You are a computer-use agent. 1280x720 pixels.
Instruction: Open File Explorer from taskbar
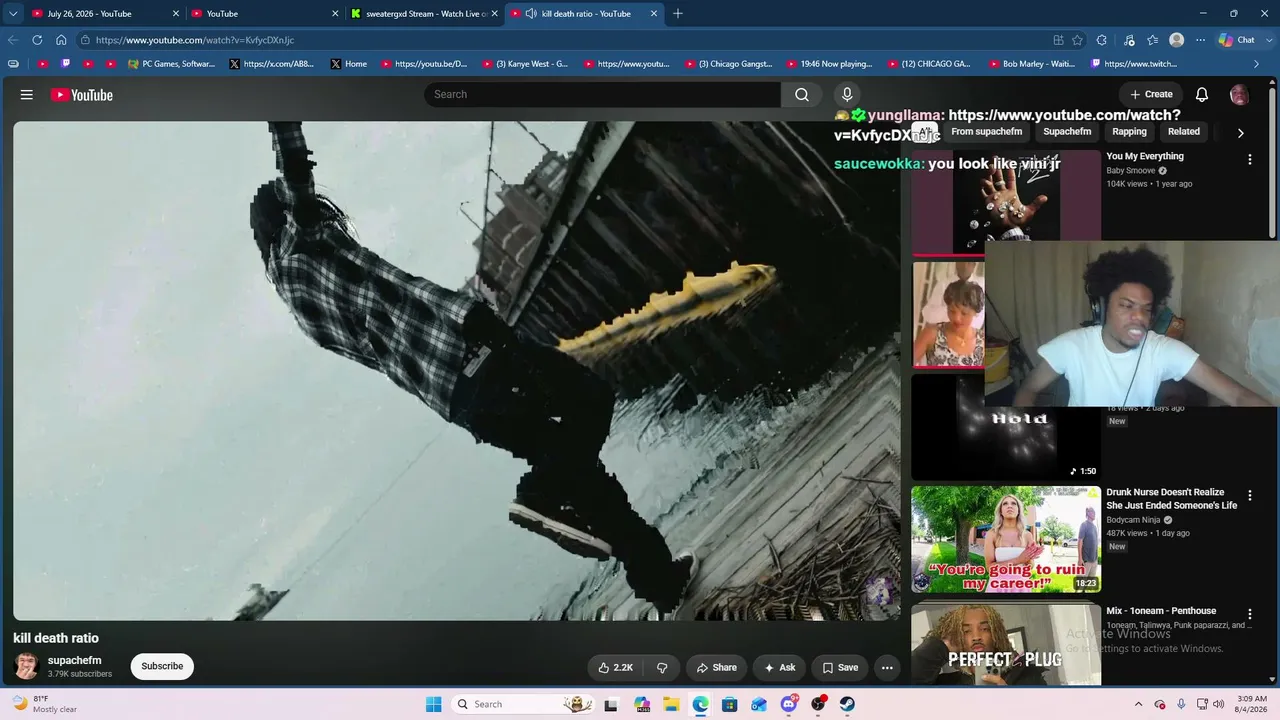click(671, 704)
